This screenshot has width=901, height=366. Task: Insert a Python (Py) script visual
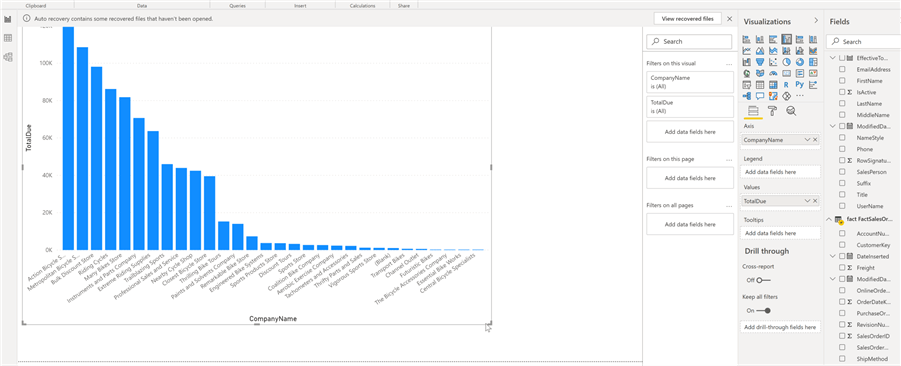pyautogui.click(x=800, y=84)
